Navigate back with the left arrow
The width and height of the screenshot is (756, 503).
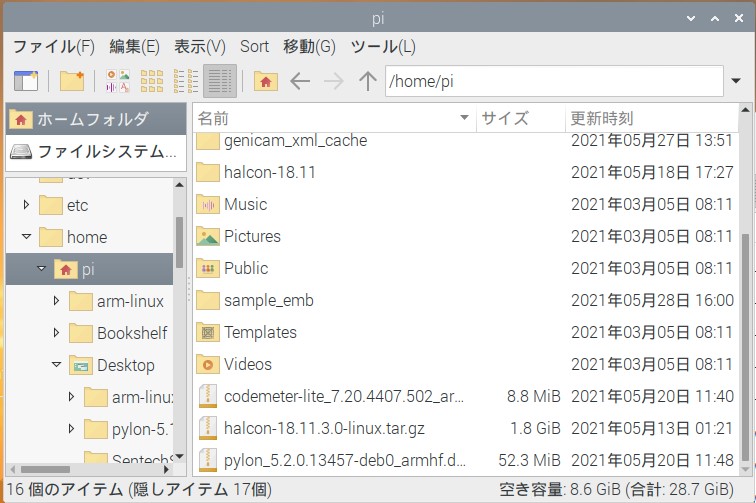coord(300,81)
